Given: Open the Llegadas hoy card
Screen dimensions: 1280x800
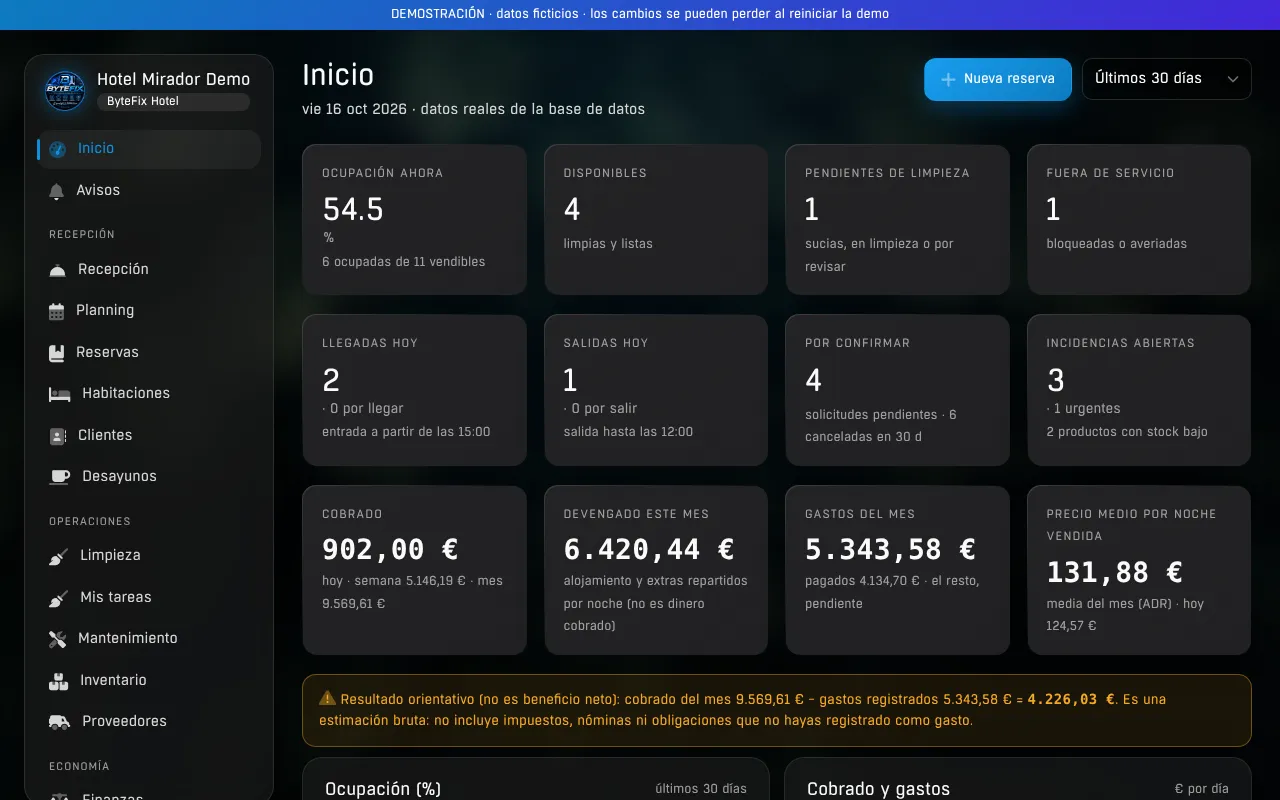Looking at the screenshot, I should [x=414, y=390].
